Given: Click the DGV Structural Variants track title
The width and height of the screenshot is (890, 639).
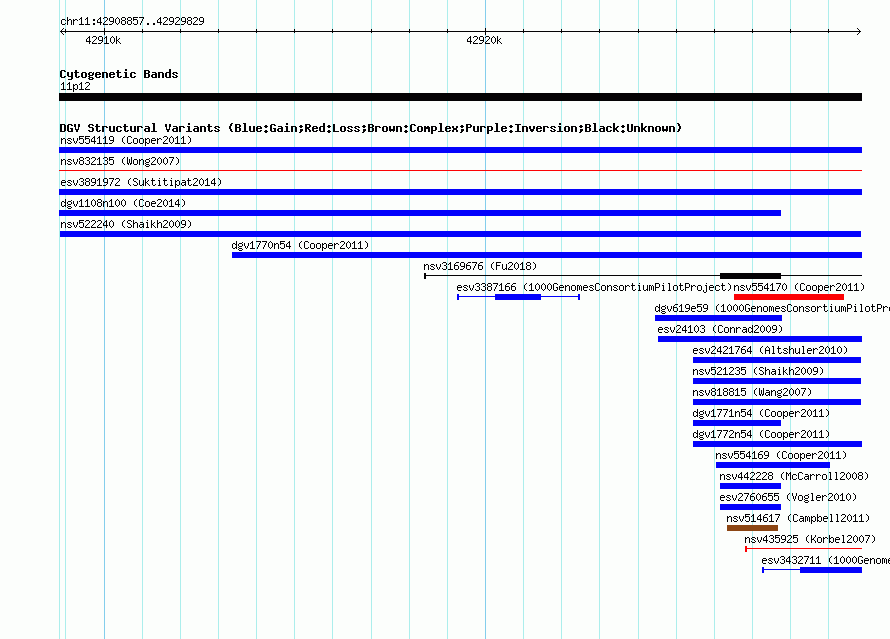Looking at the screenshot, I should [371, 128].
